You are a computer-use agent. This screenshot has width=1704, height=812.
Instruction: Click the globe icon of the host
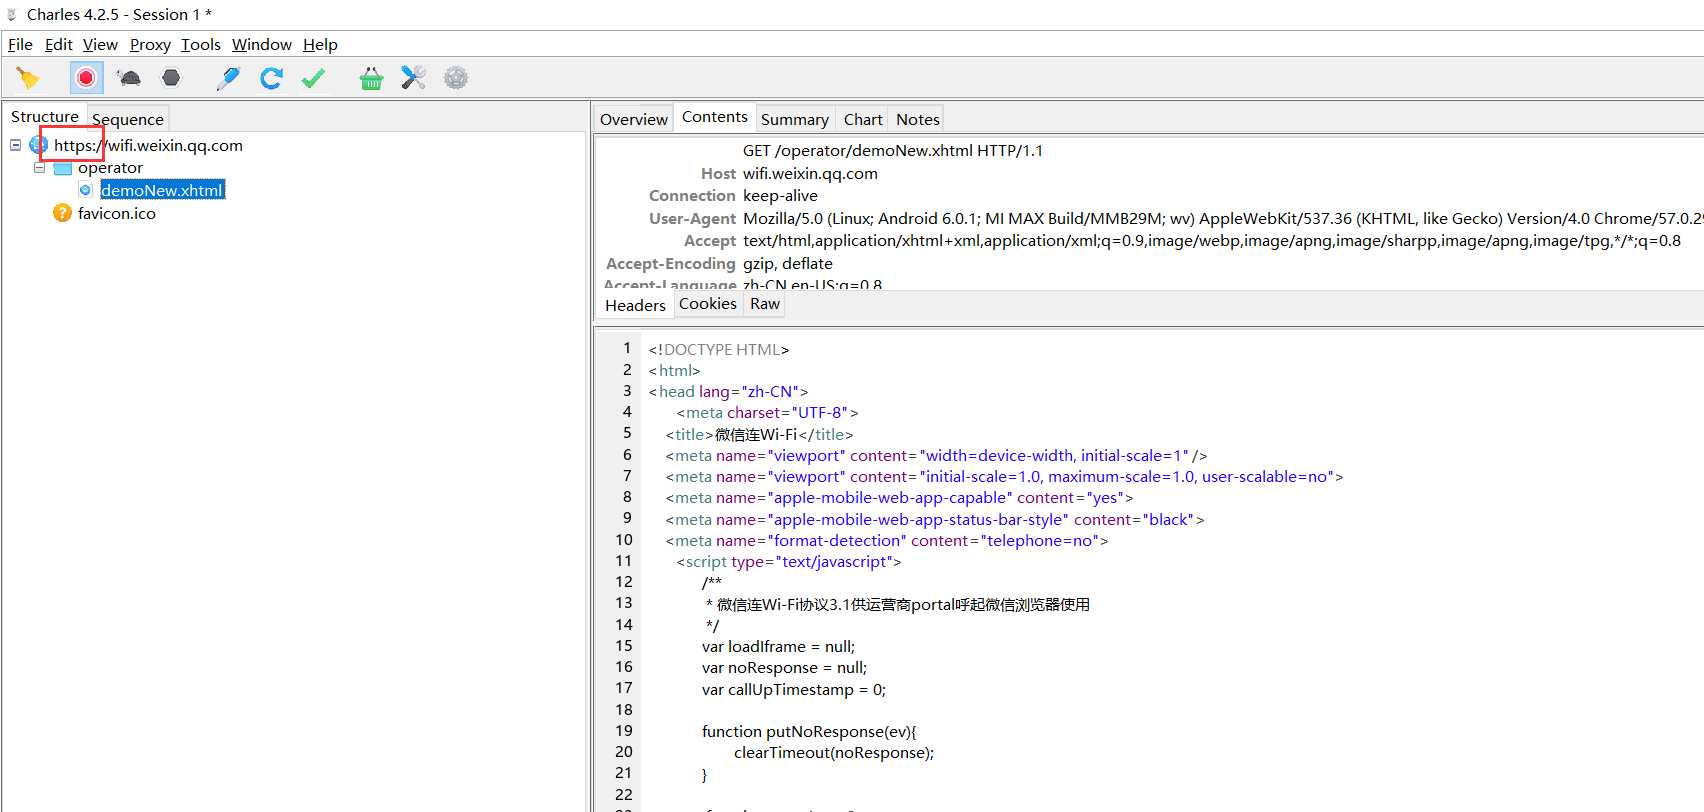(39, 145)
